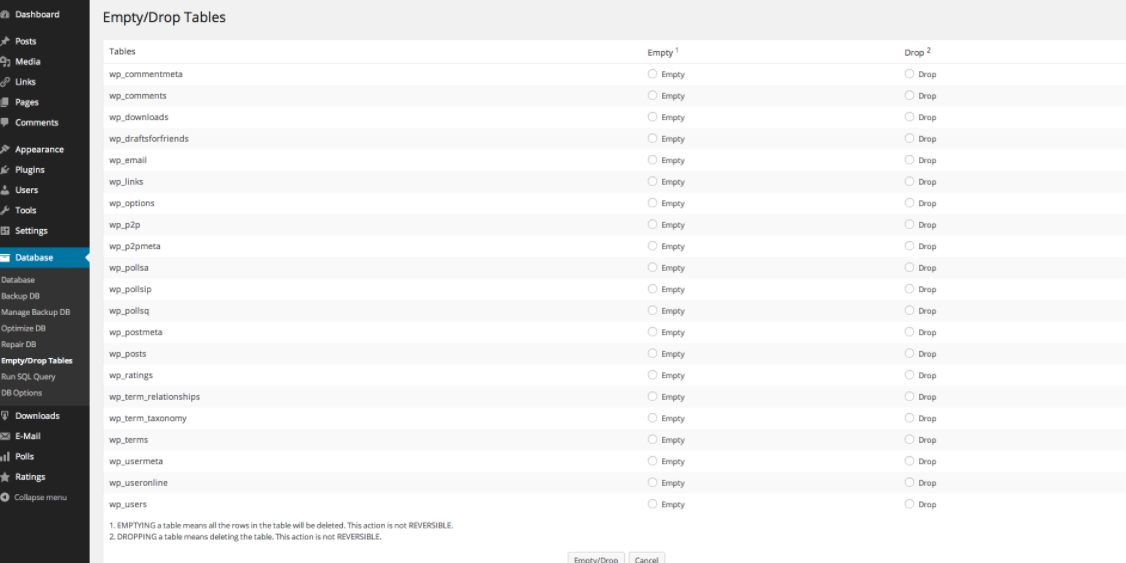
Task: Open Run SQL Query submenu item
Action: 29,377
